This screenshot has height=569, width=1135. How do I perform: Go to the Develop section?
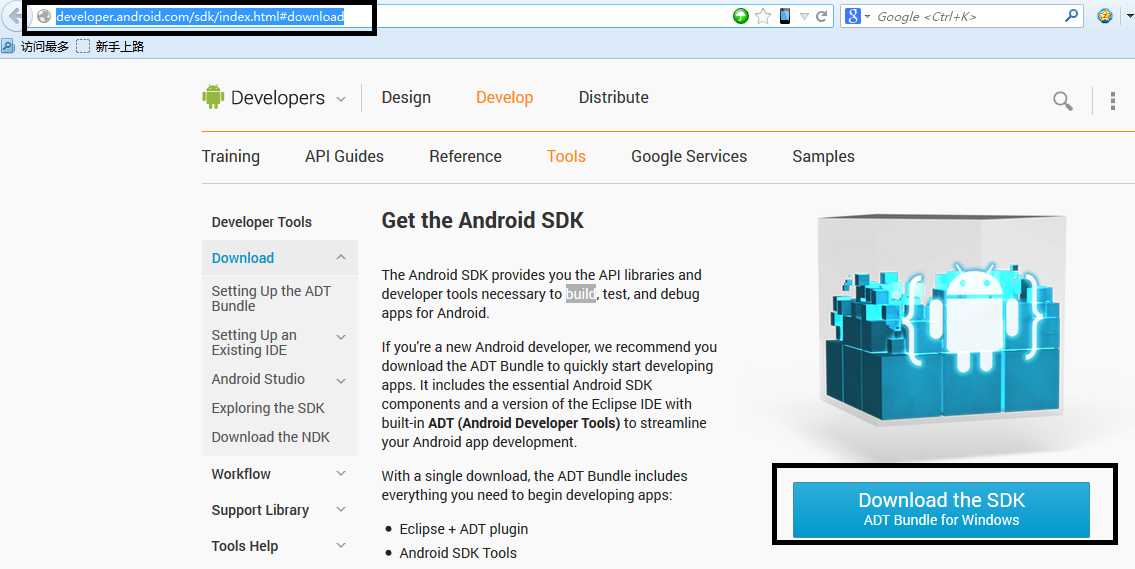pos(505,98)
